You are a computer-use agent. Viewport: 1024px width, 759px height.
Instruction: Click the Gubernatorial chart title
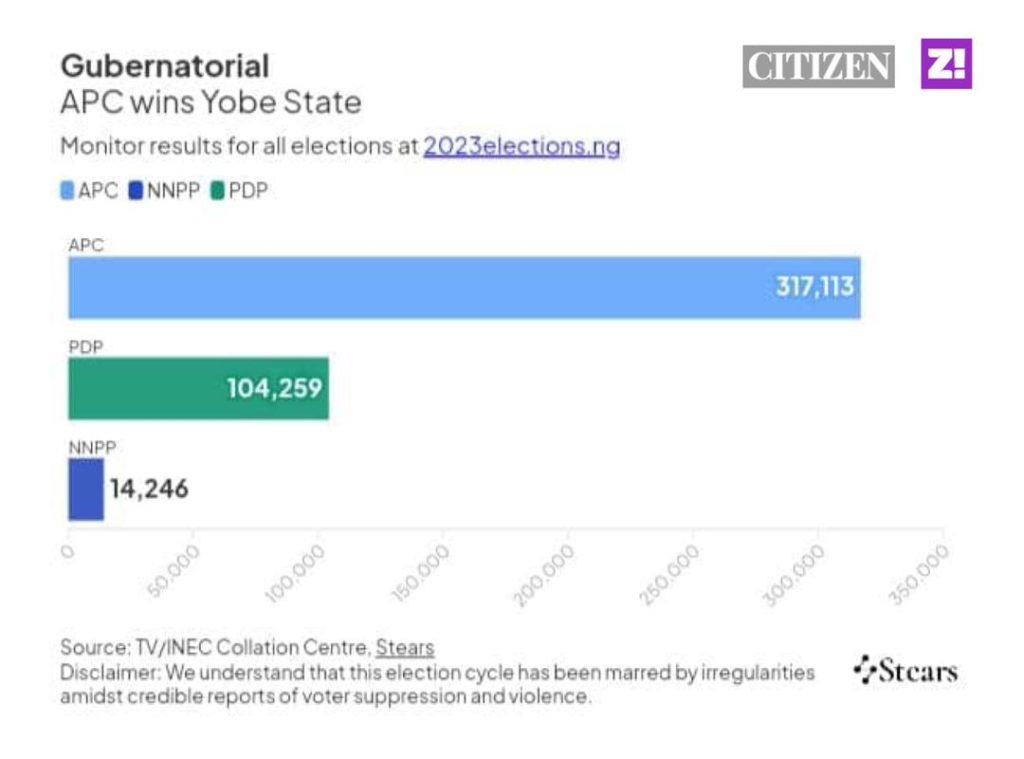[165, 66]
